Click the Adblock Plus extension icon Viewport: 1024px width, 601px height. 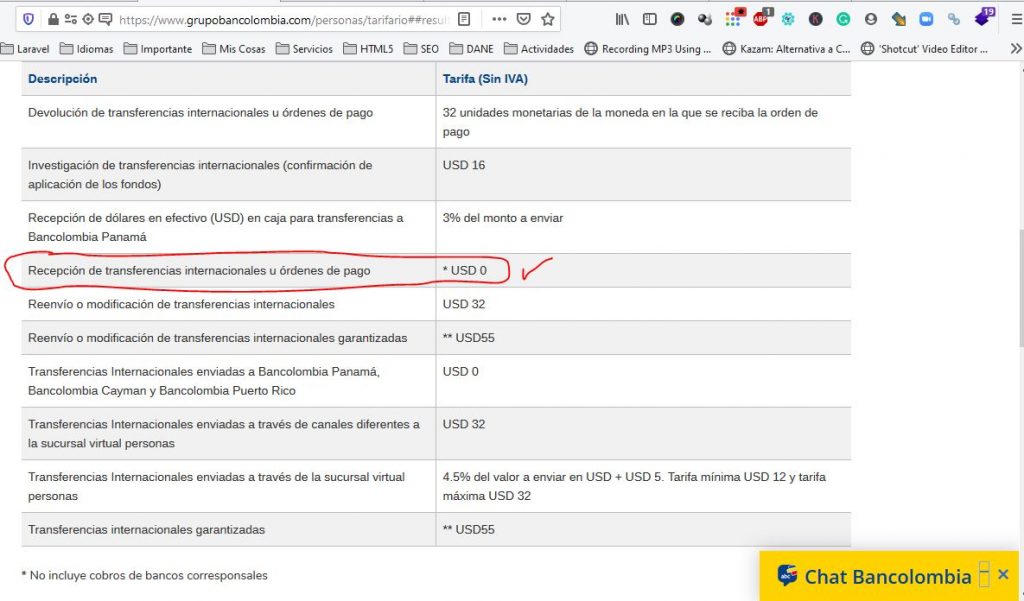[x=761, y=18]
